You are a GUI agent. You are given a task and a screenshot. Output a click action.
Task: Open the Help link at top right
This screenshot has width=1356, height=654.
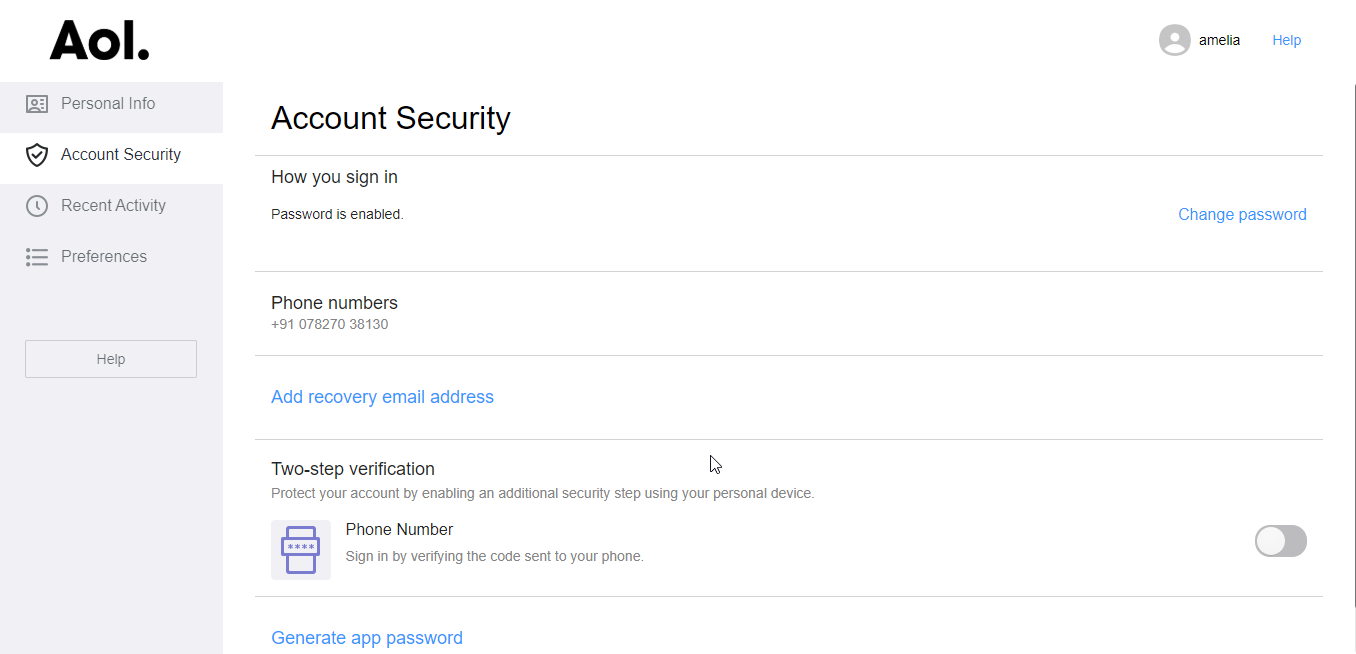1287,40
